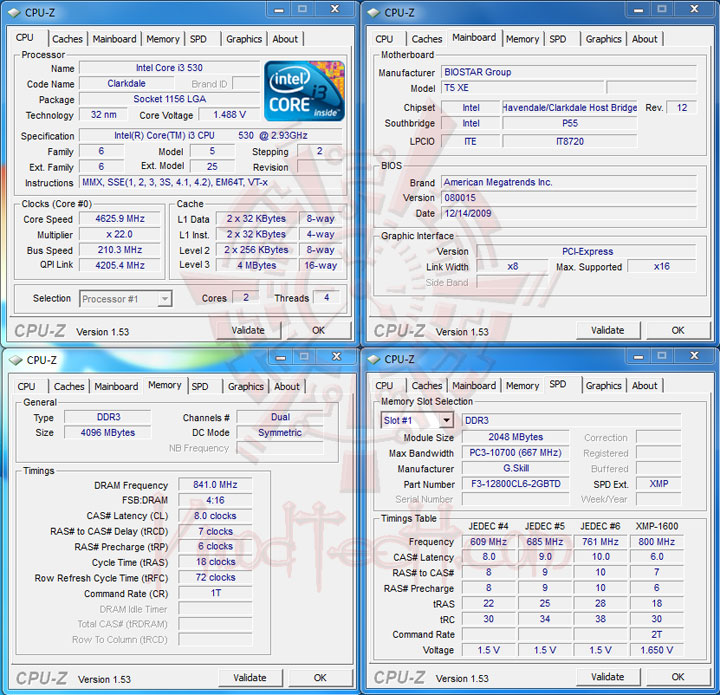Select SPD tab in the CPU window
This screenshot has height=695, width=720.
coord(198,39)
